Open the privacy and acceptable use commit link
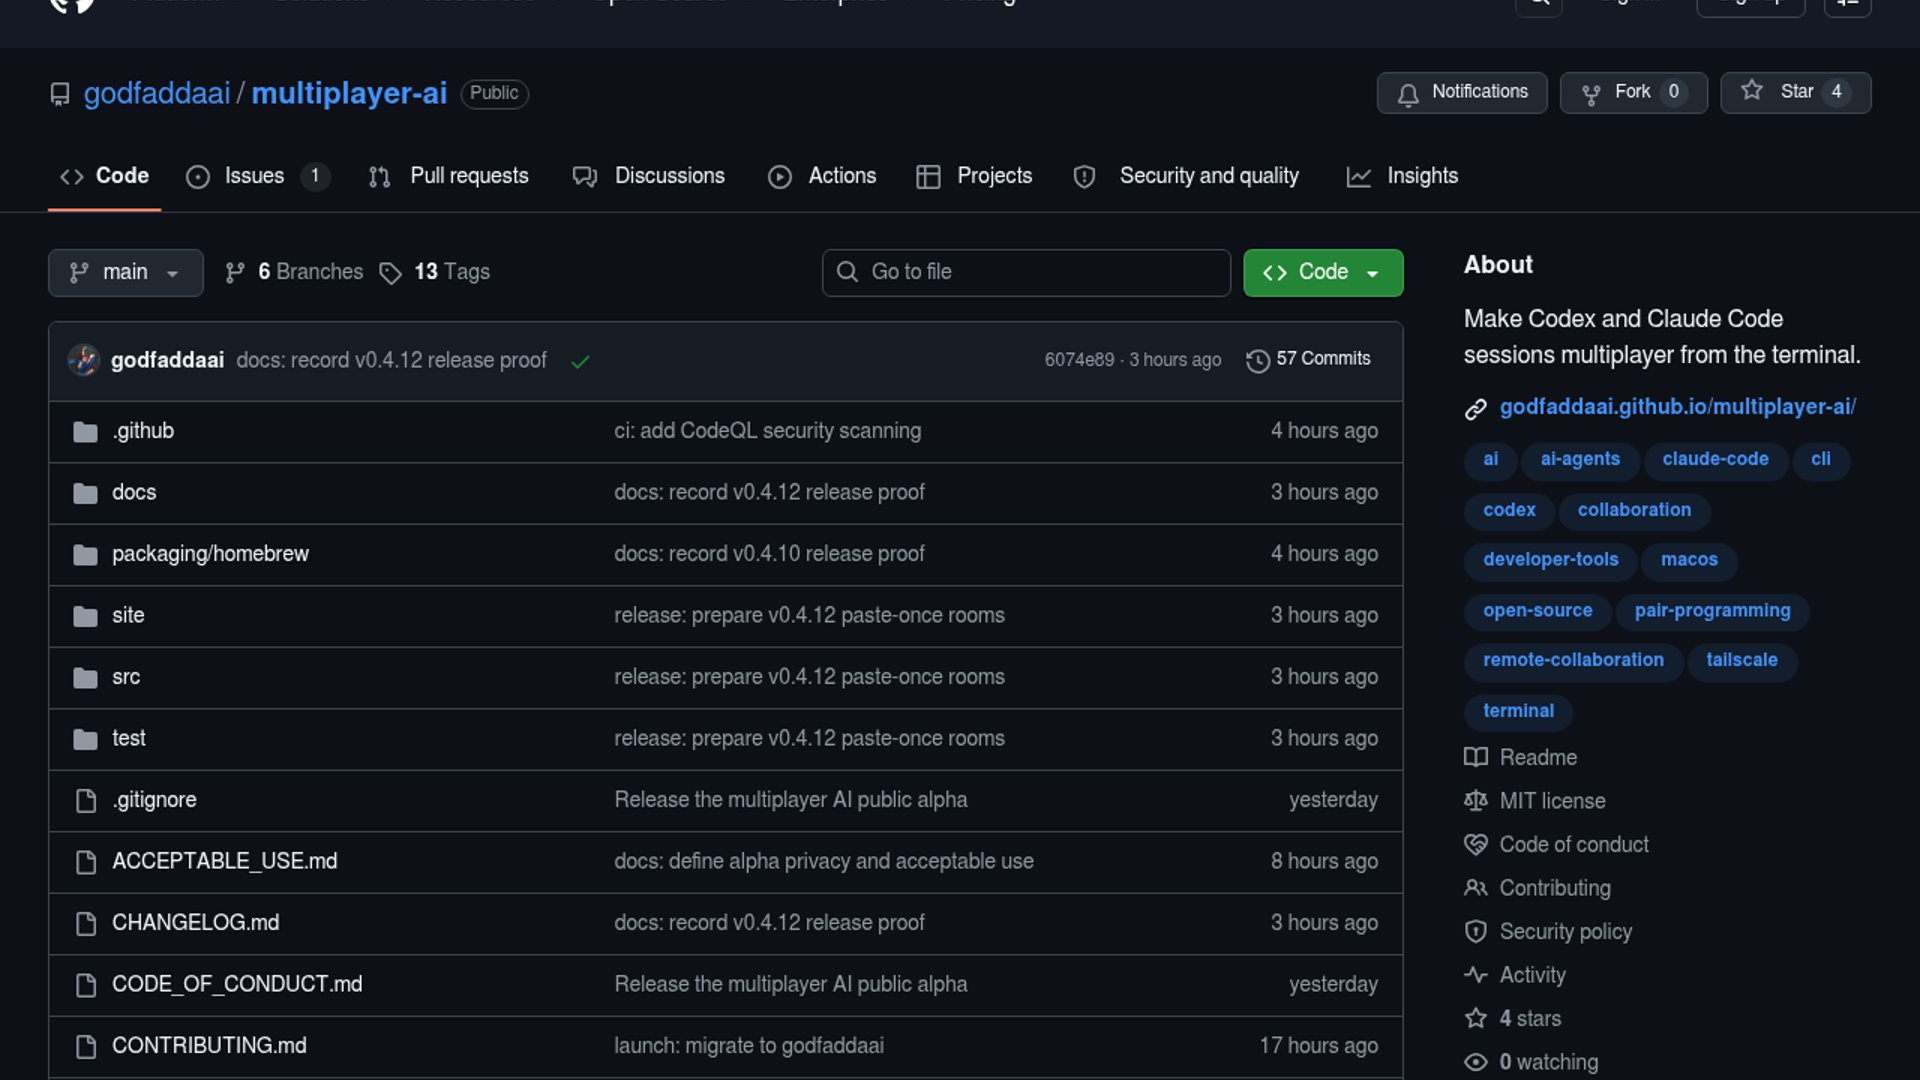The width and height of the screenshot is (1920, 1080). [824, 861]
